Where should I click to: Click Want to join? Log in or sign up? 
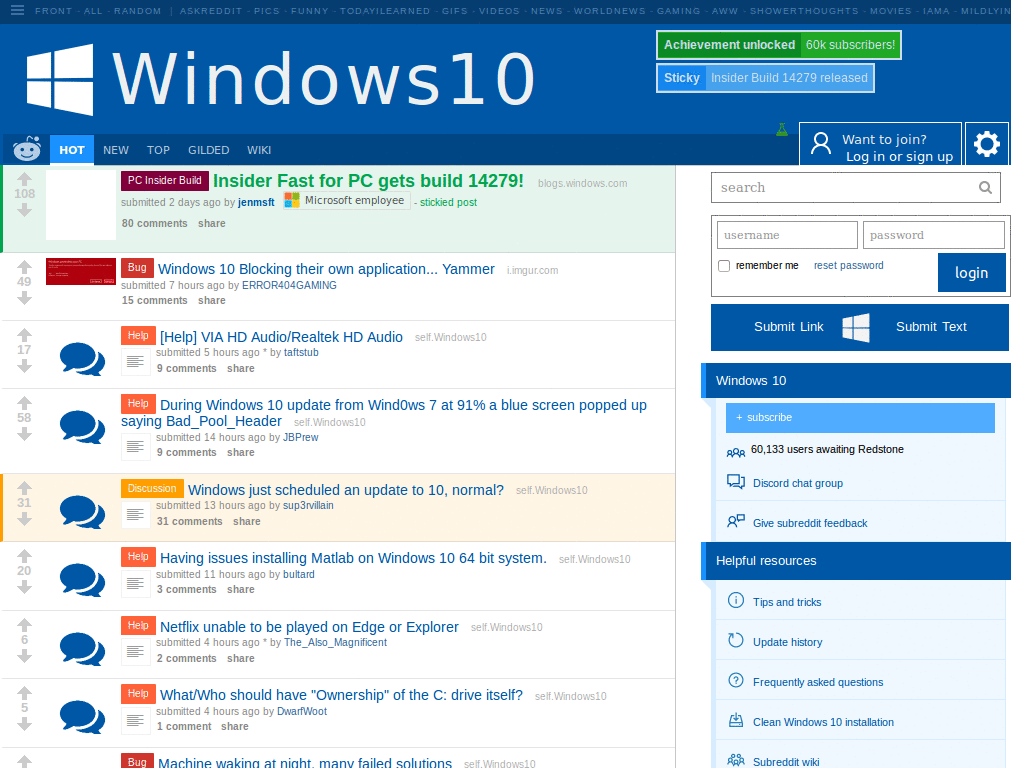pyautogui.click(x=880, y=144)
